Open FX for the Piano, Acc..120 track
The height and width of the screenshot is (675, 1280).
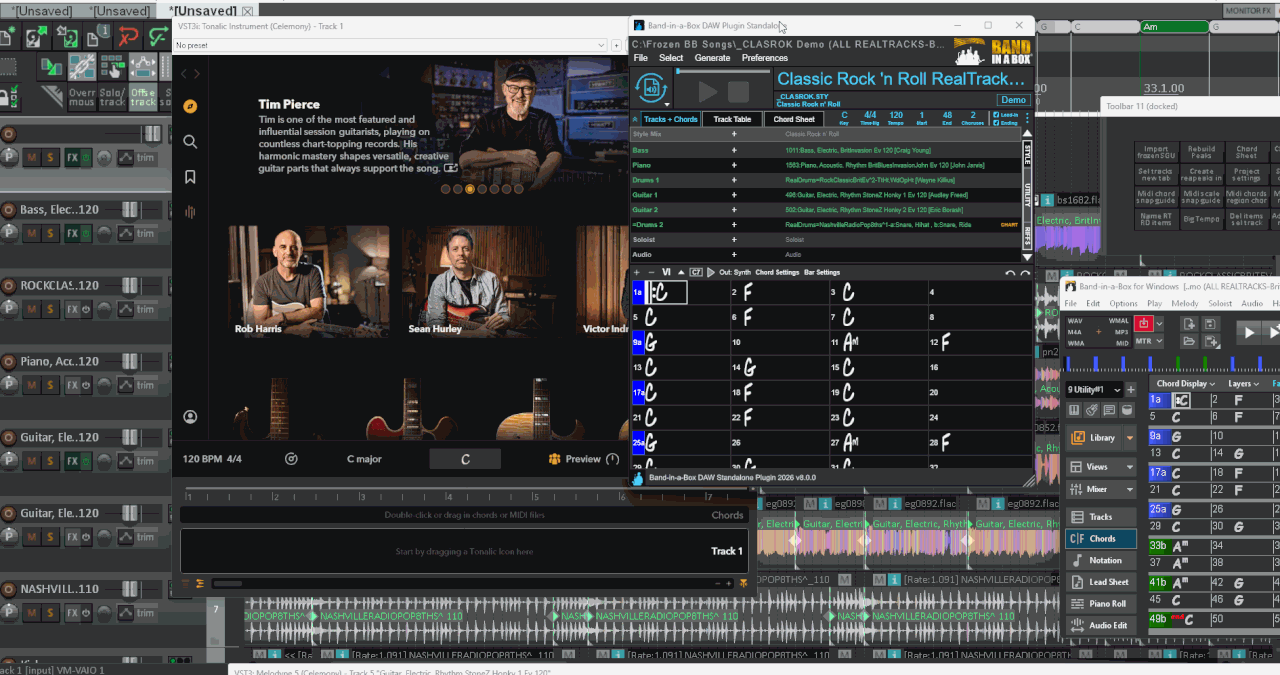73,386
